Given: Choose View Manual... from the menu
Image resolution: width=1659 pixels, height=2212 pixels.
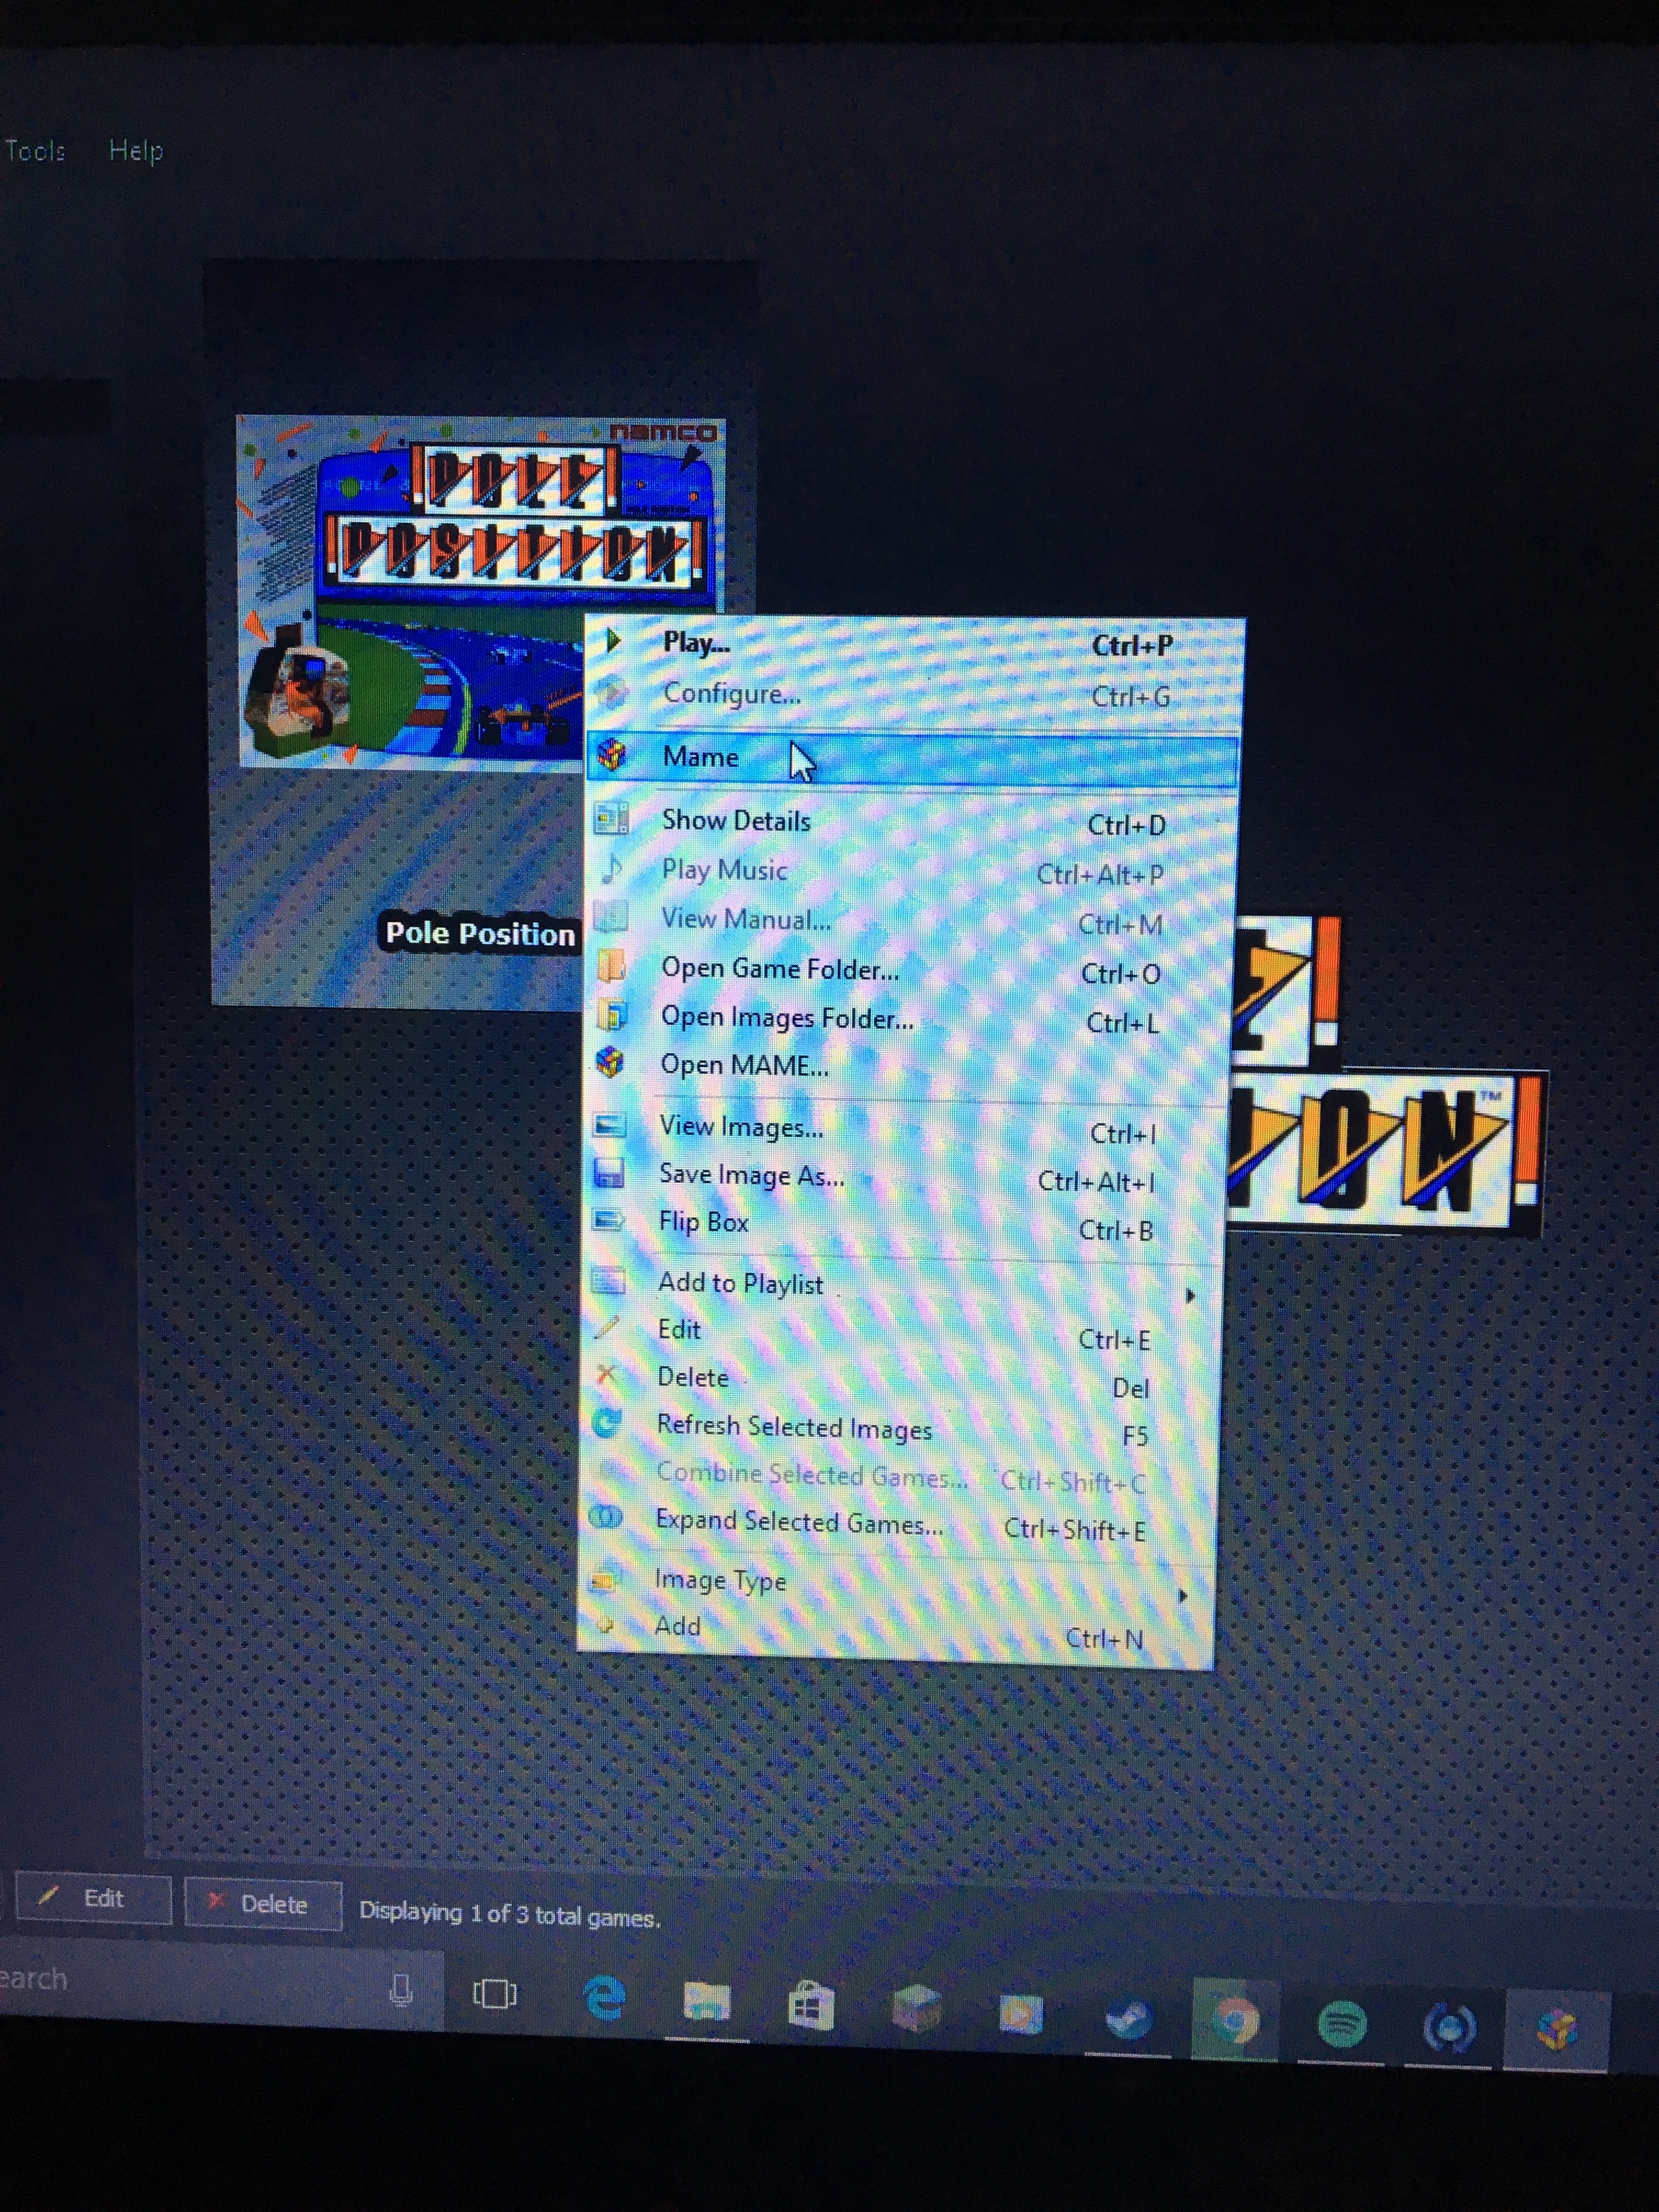Looking at the screenshot, I should (x=908, y=920).
